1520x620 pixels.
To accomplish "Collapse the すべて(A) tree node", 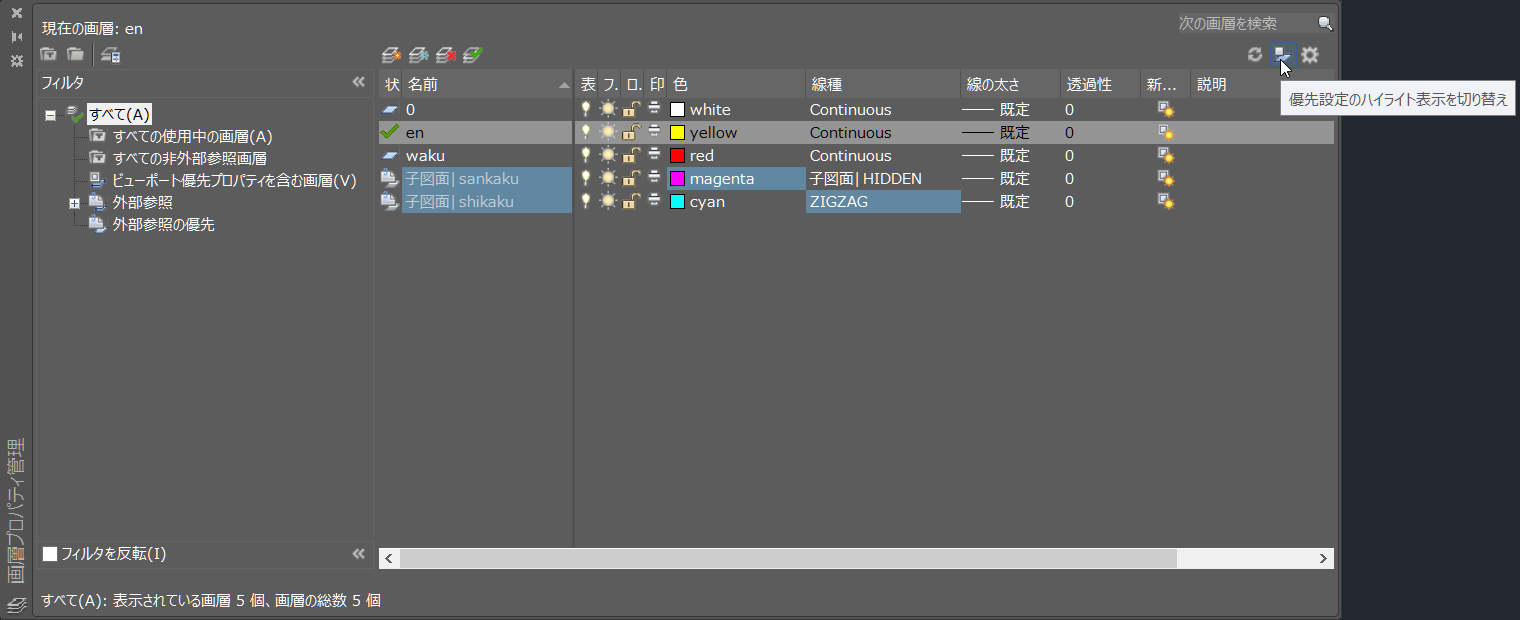I will (50, 115).
